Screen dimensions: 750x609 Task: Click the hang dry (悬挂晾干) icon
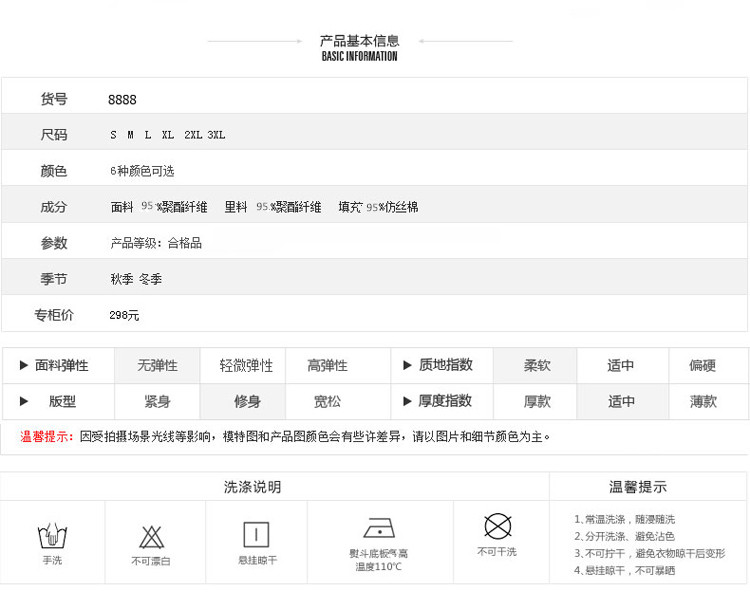[257, 534]
